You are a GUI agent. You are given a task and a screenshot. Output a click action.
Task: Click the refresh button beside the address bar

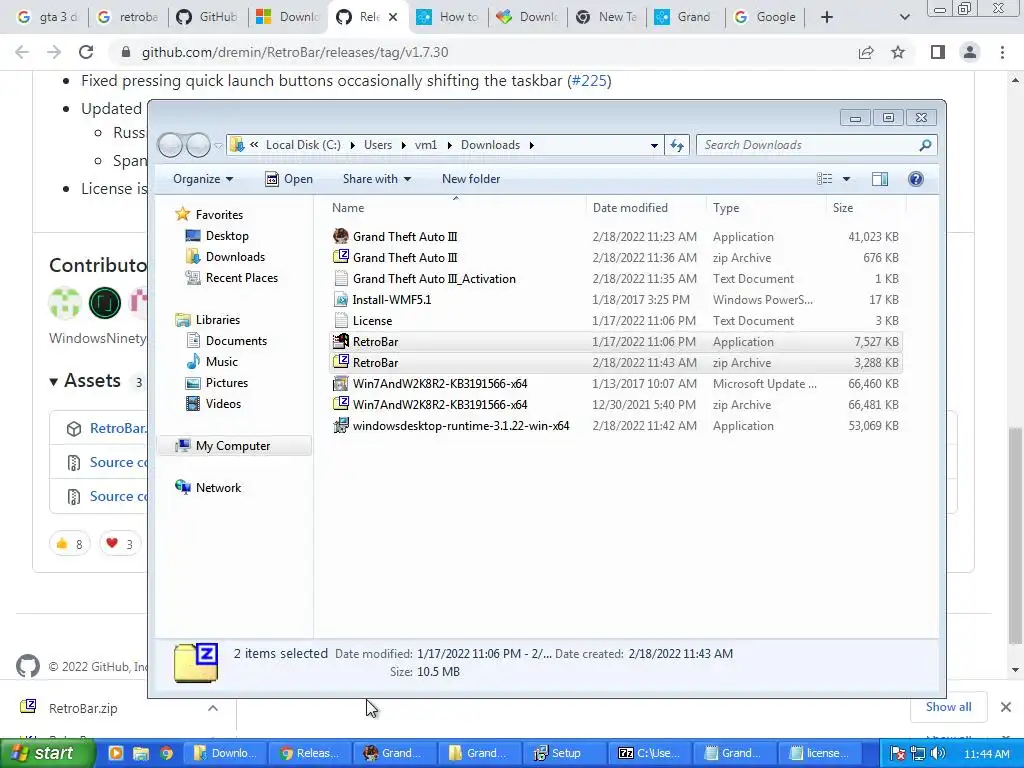point(677,145)
